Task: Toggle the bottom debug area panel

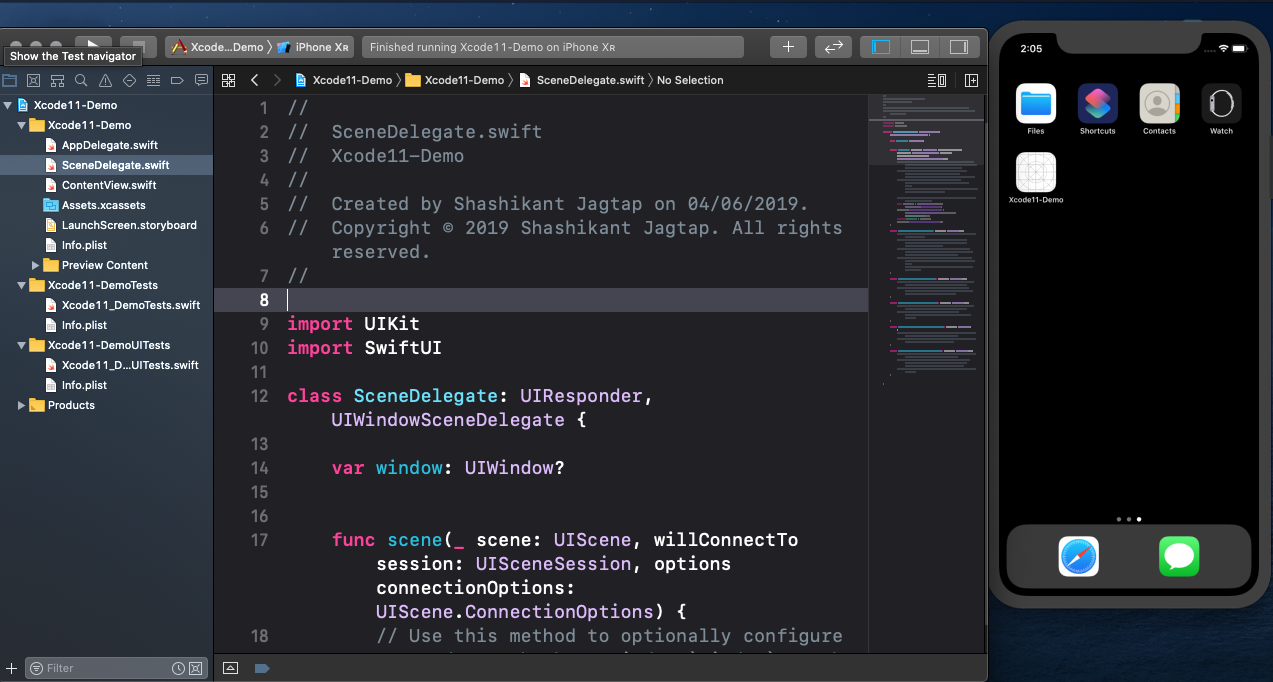Action: 920,47
